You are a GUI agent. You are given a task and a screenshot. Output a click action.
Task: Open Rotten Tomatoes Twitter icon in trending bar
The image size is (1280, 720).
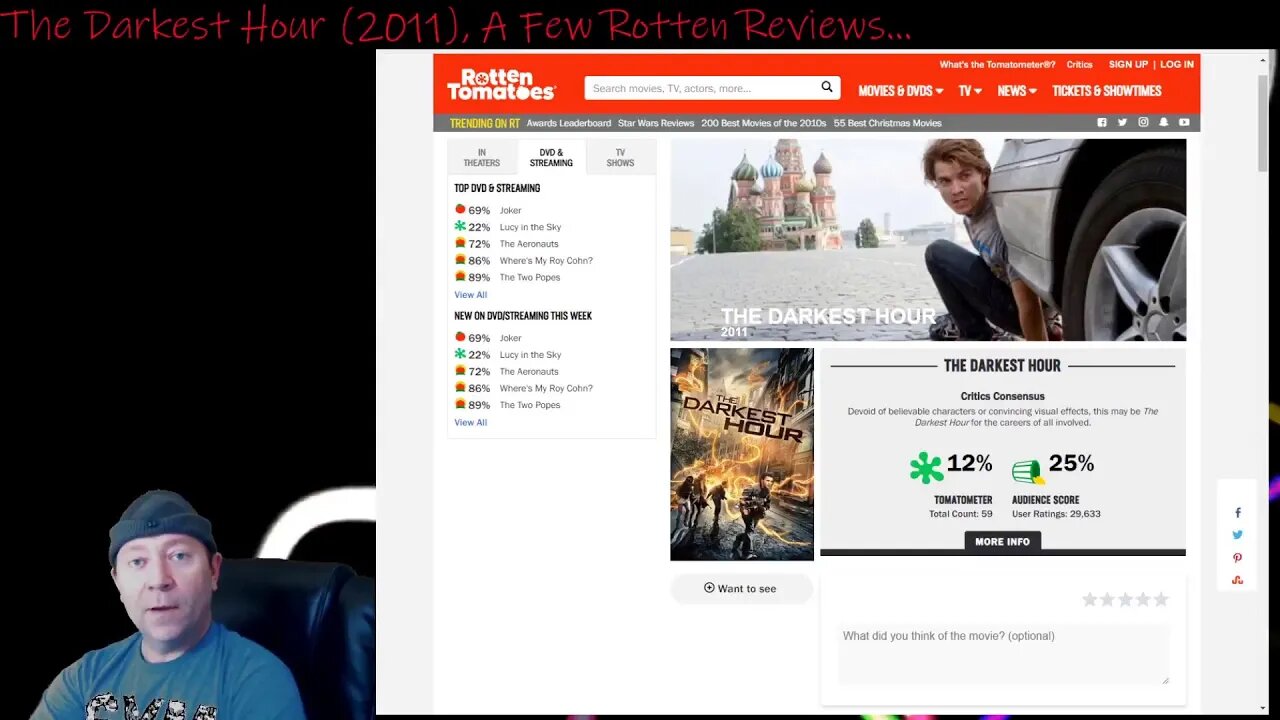pos(1122,123)
